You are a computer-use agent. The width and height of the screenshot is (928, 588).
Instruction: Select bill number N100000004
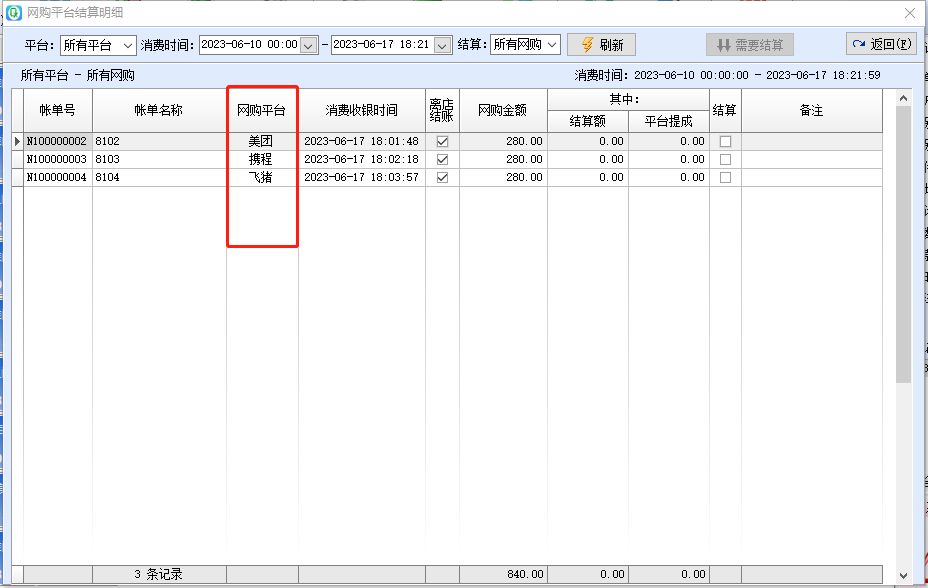tap(57, 177)
